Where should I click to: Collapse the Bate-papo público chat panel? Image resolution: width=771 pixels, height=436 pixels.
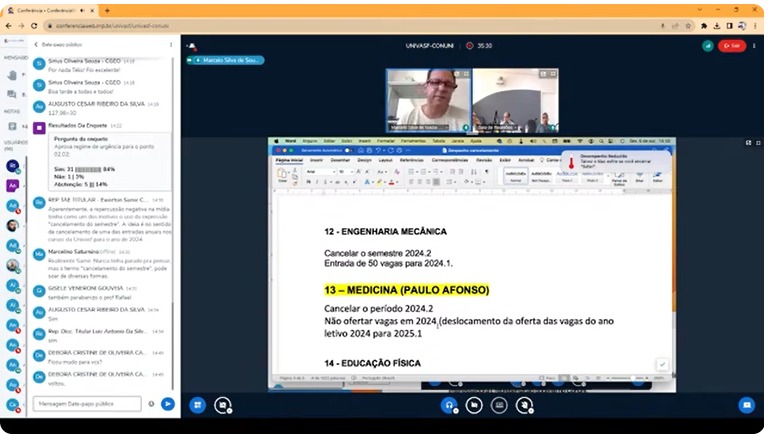pyautogui.click(x=38, y=45)
